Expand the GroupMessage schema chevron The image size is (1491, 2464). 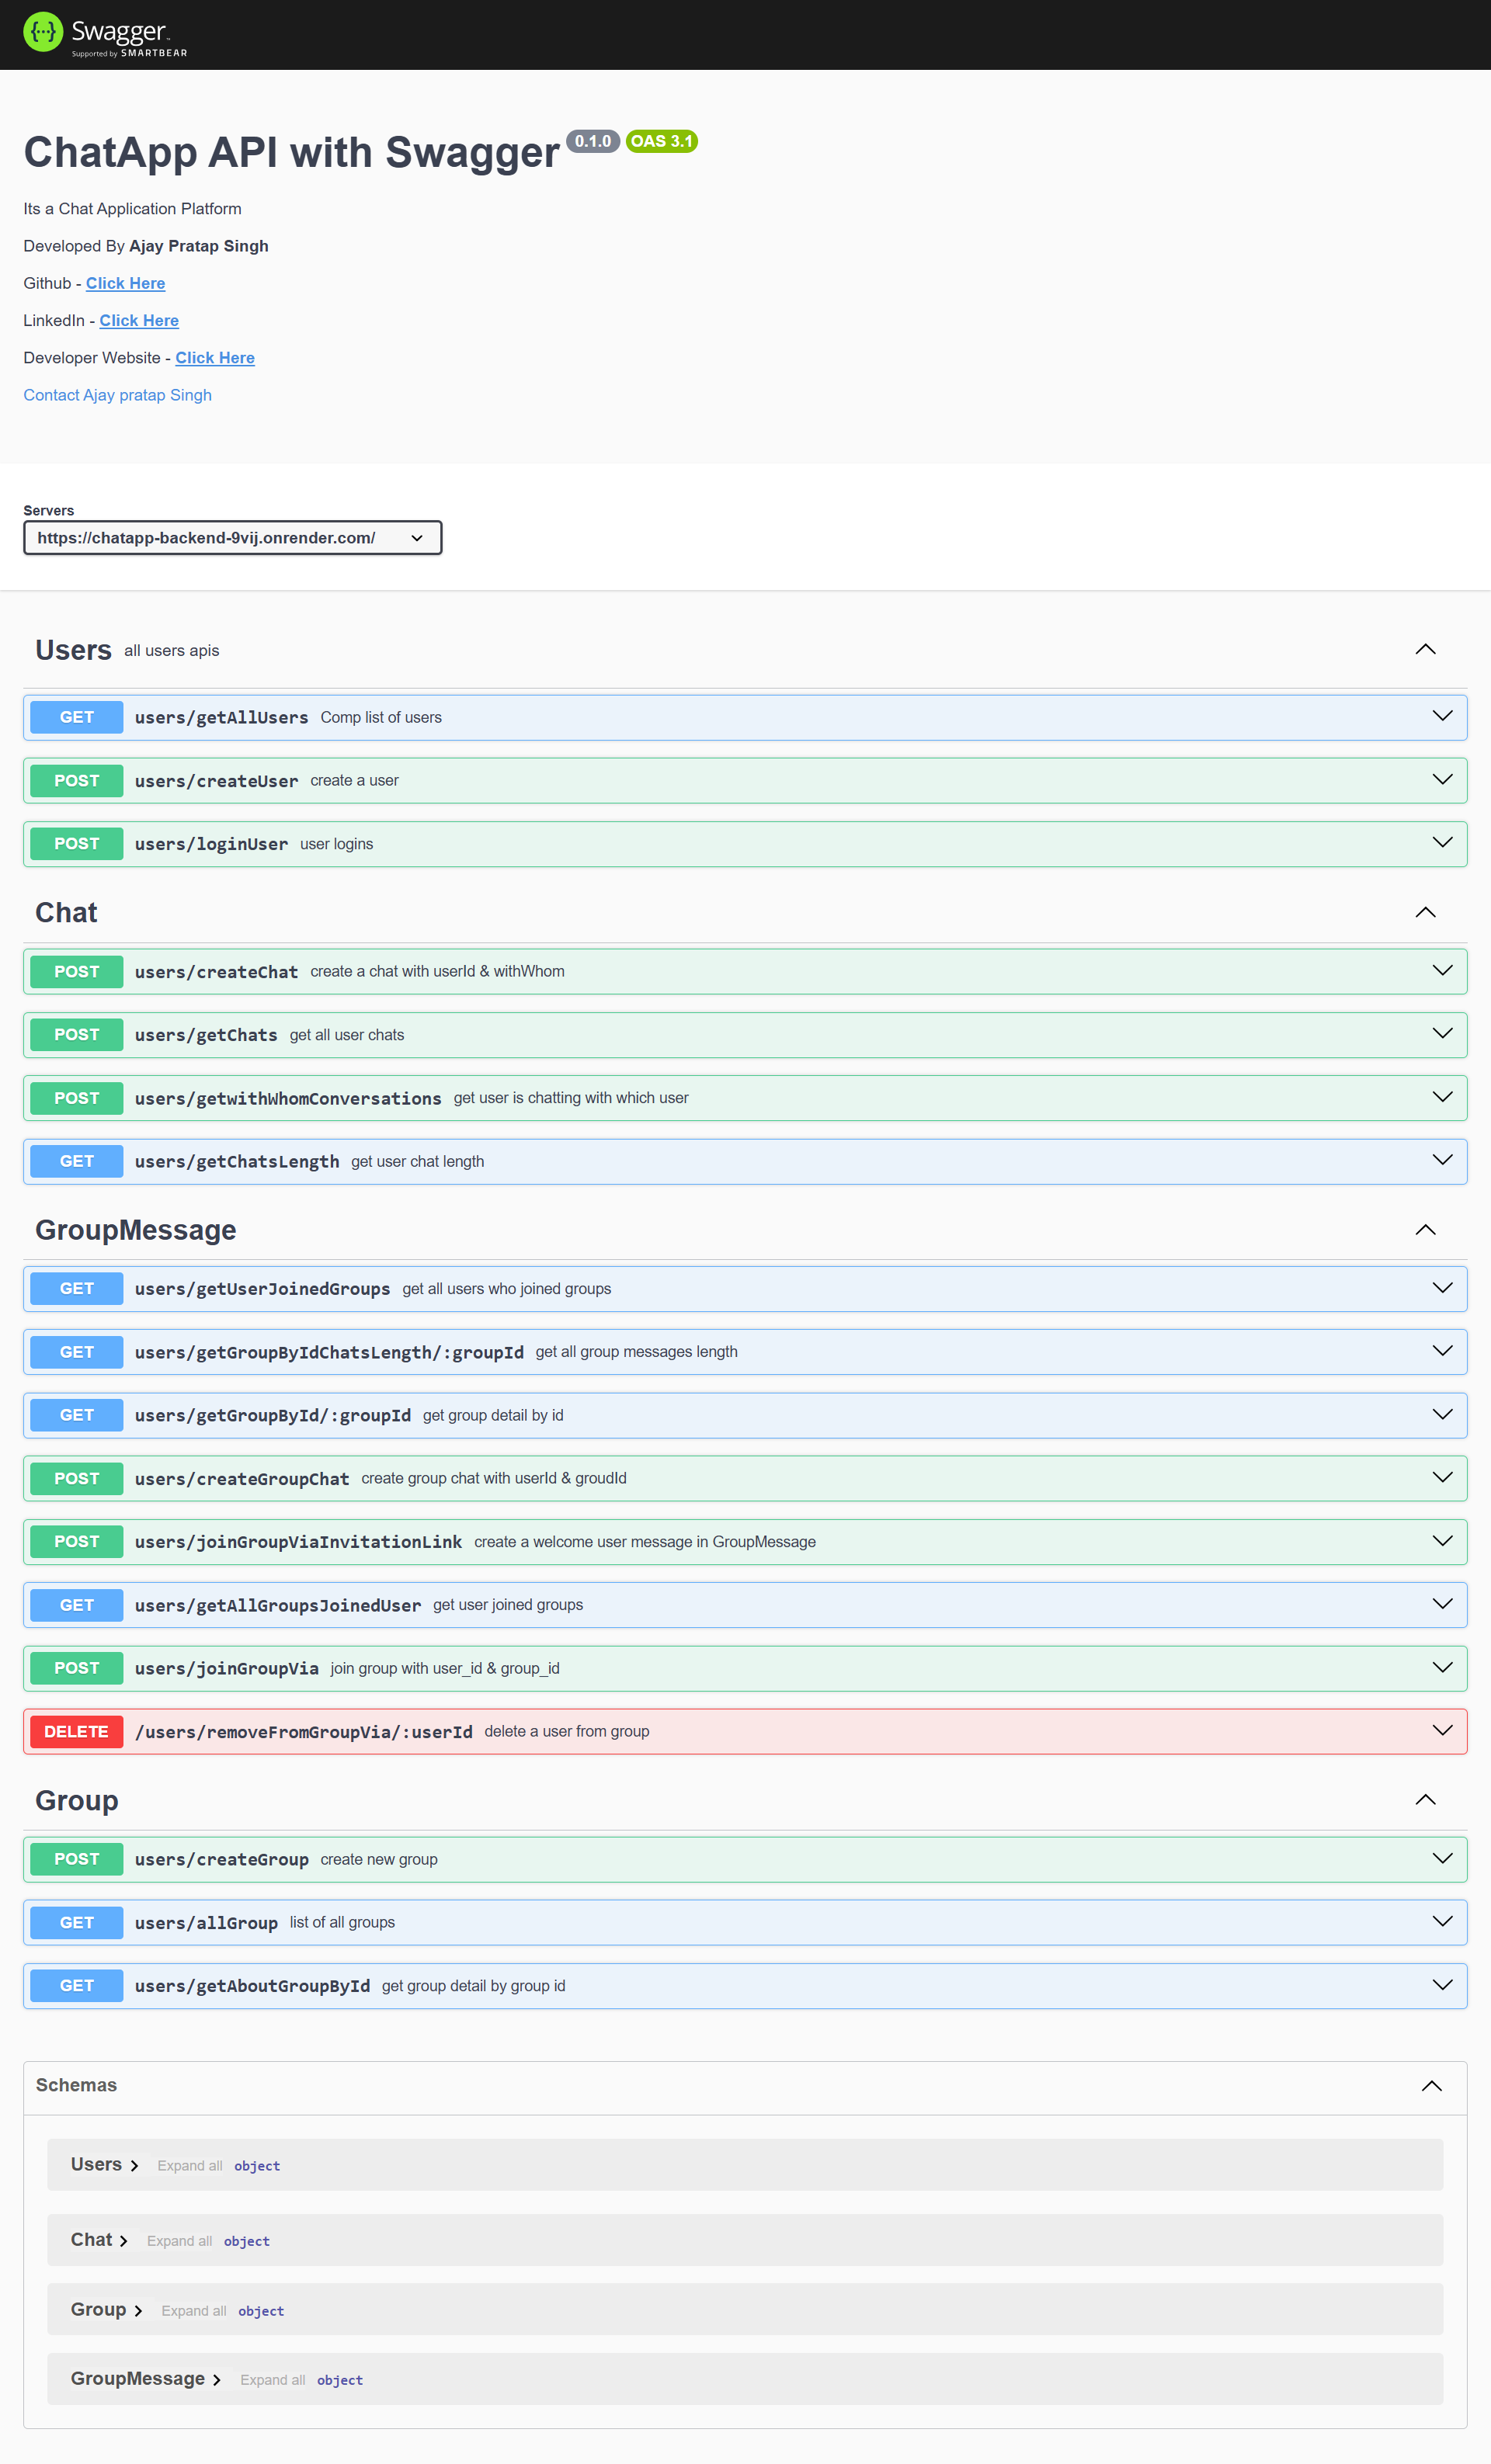point(216,2380)
